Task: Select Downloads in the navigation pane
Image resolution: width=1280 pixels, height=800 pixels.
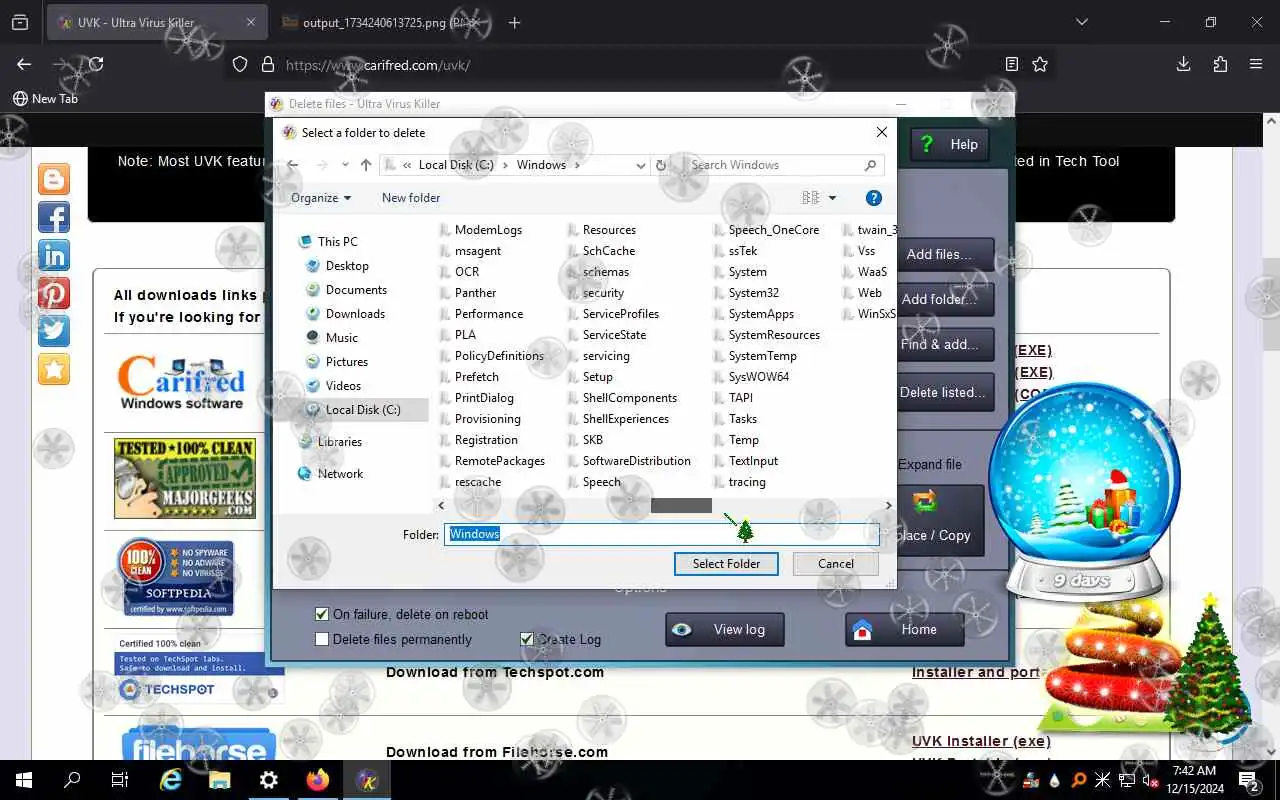Action: coord(355,313)
